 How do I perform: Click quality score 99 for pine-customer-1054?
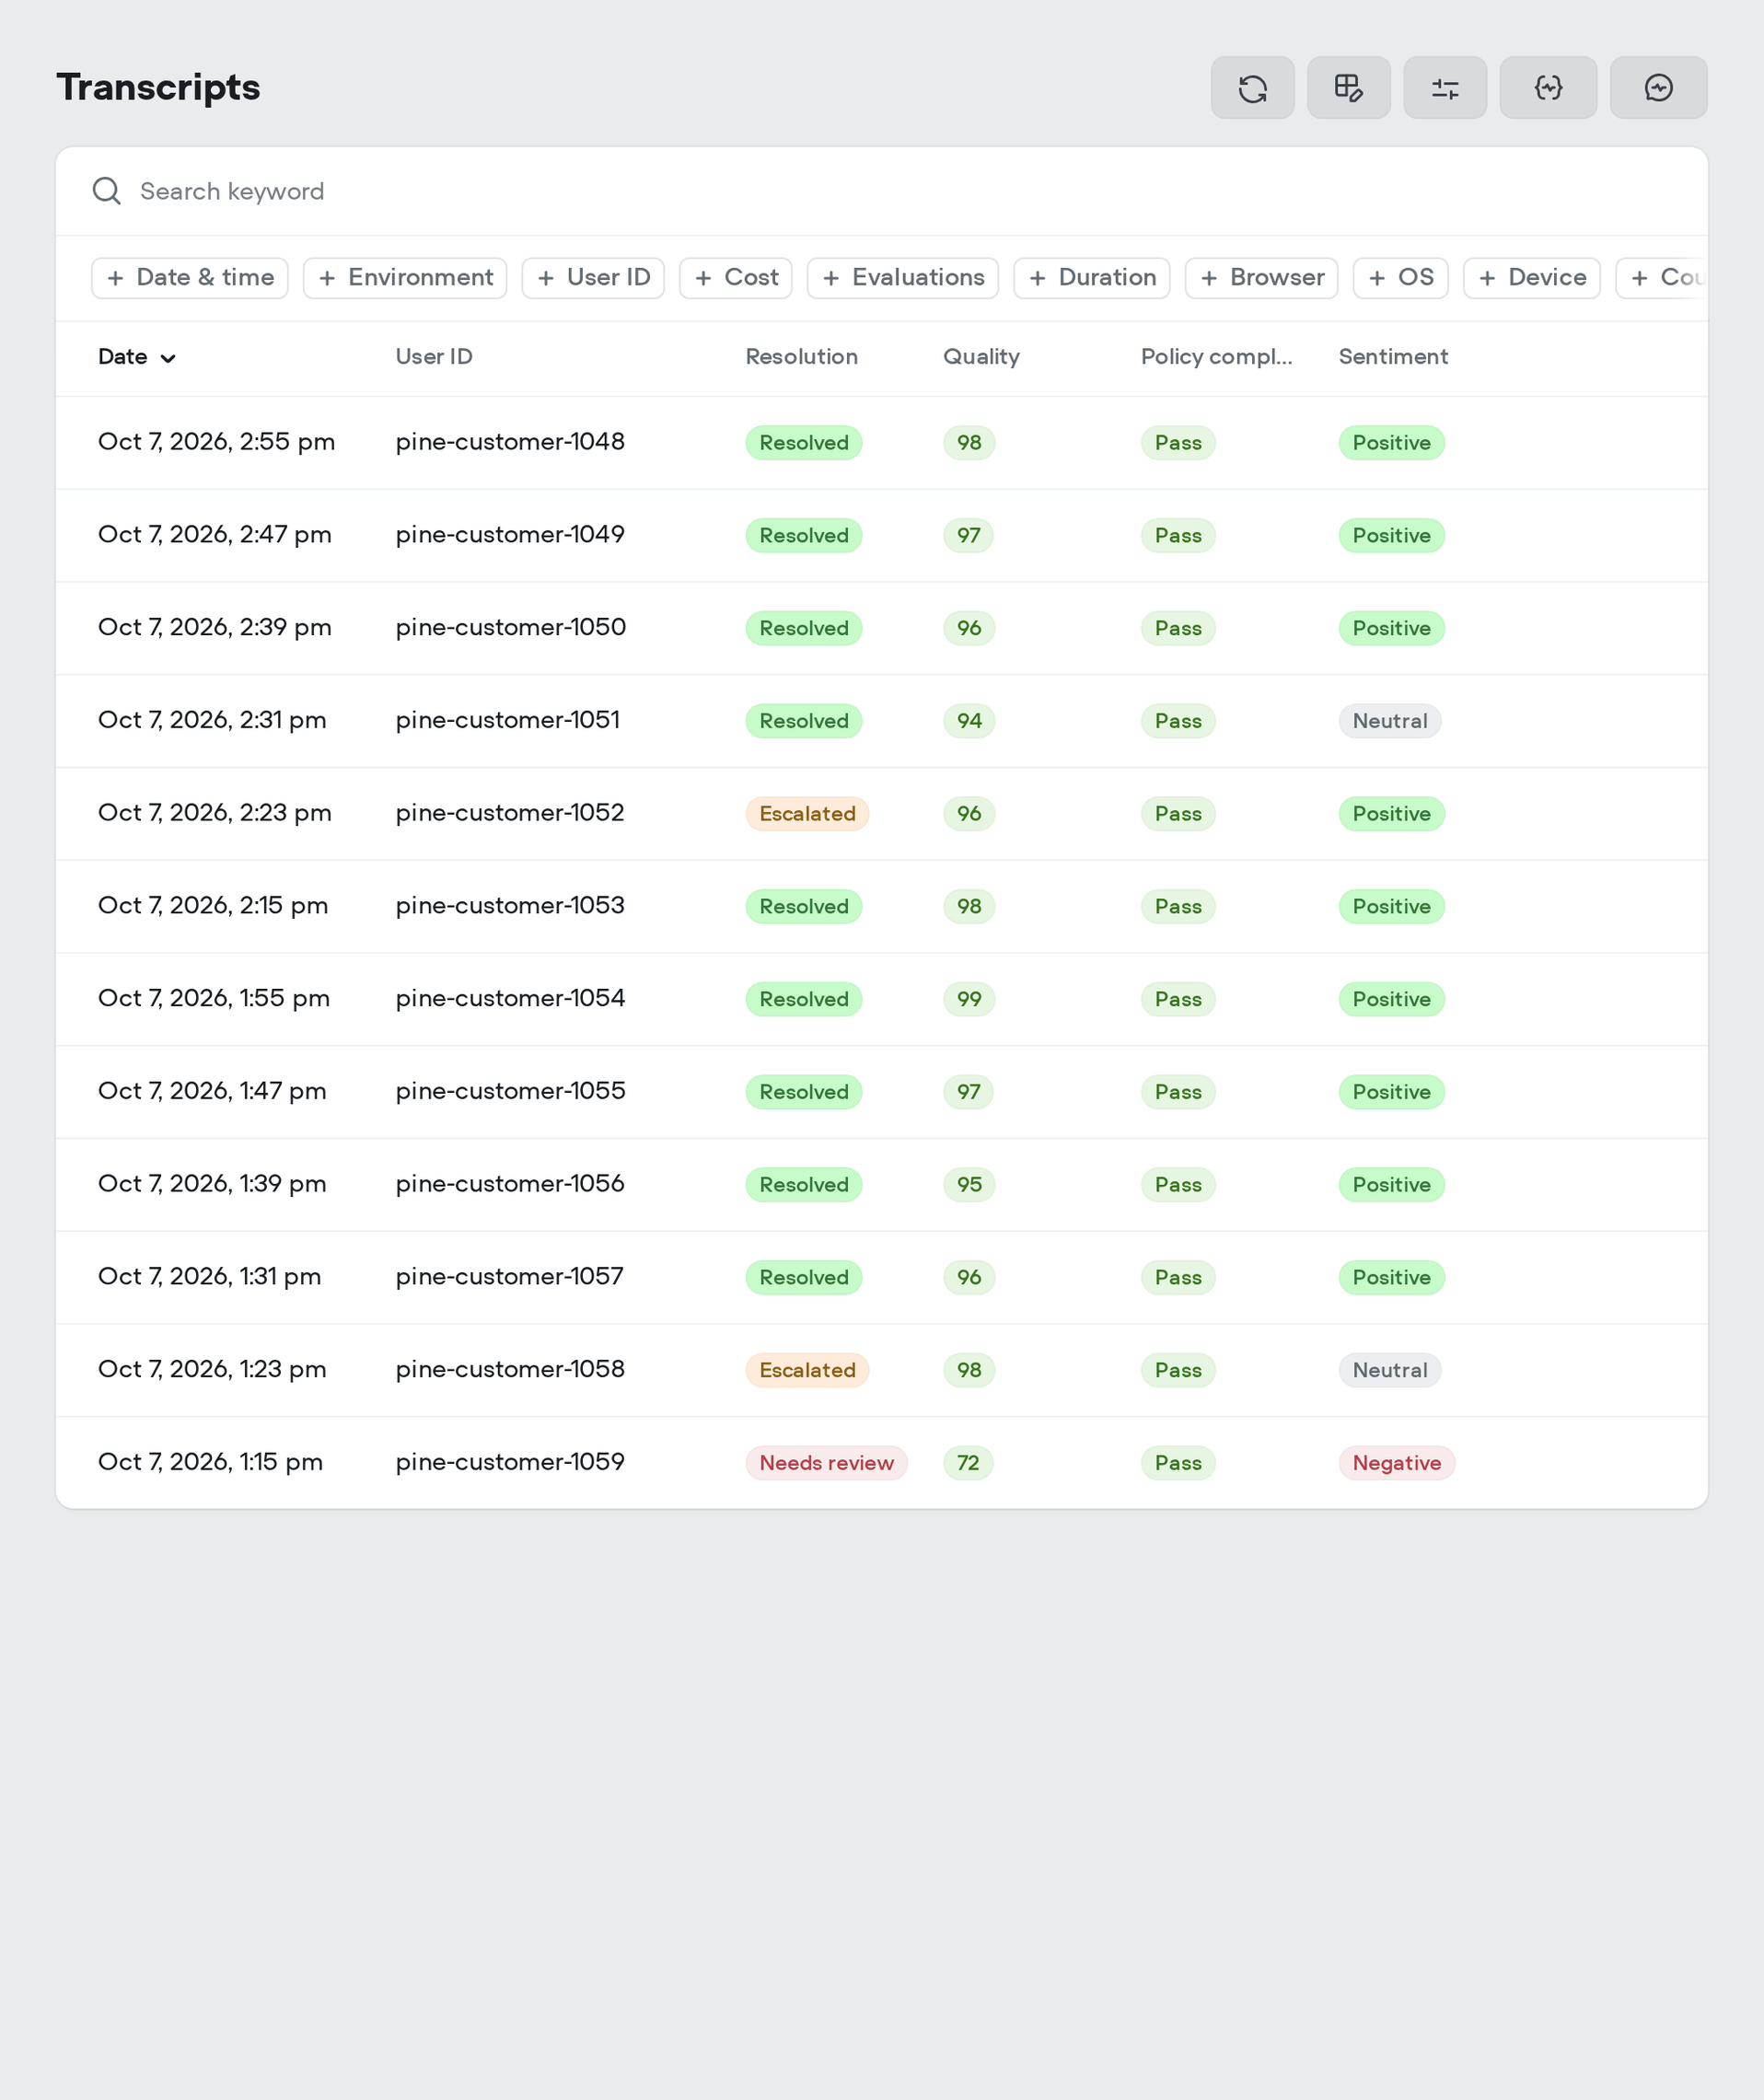coord(969,999)
